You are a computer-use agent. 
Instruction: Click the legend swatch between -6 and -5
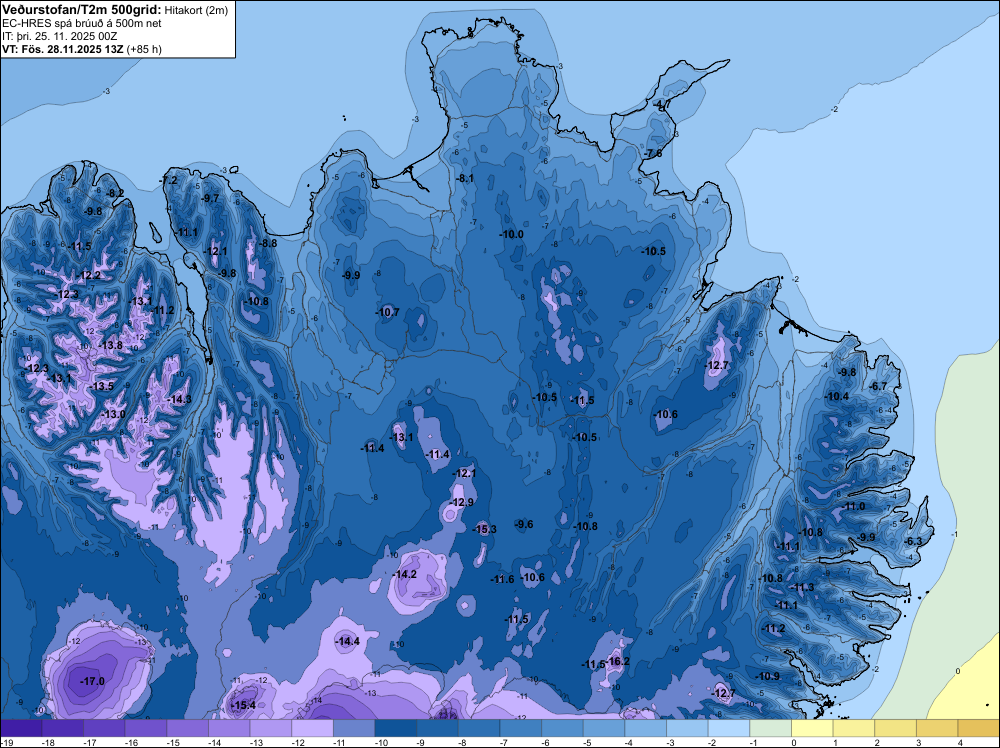tap(562, 728)
